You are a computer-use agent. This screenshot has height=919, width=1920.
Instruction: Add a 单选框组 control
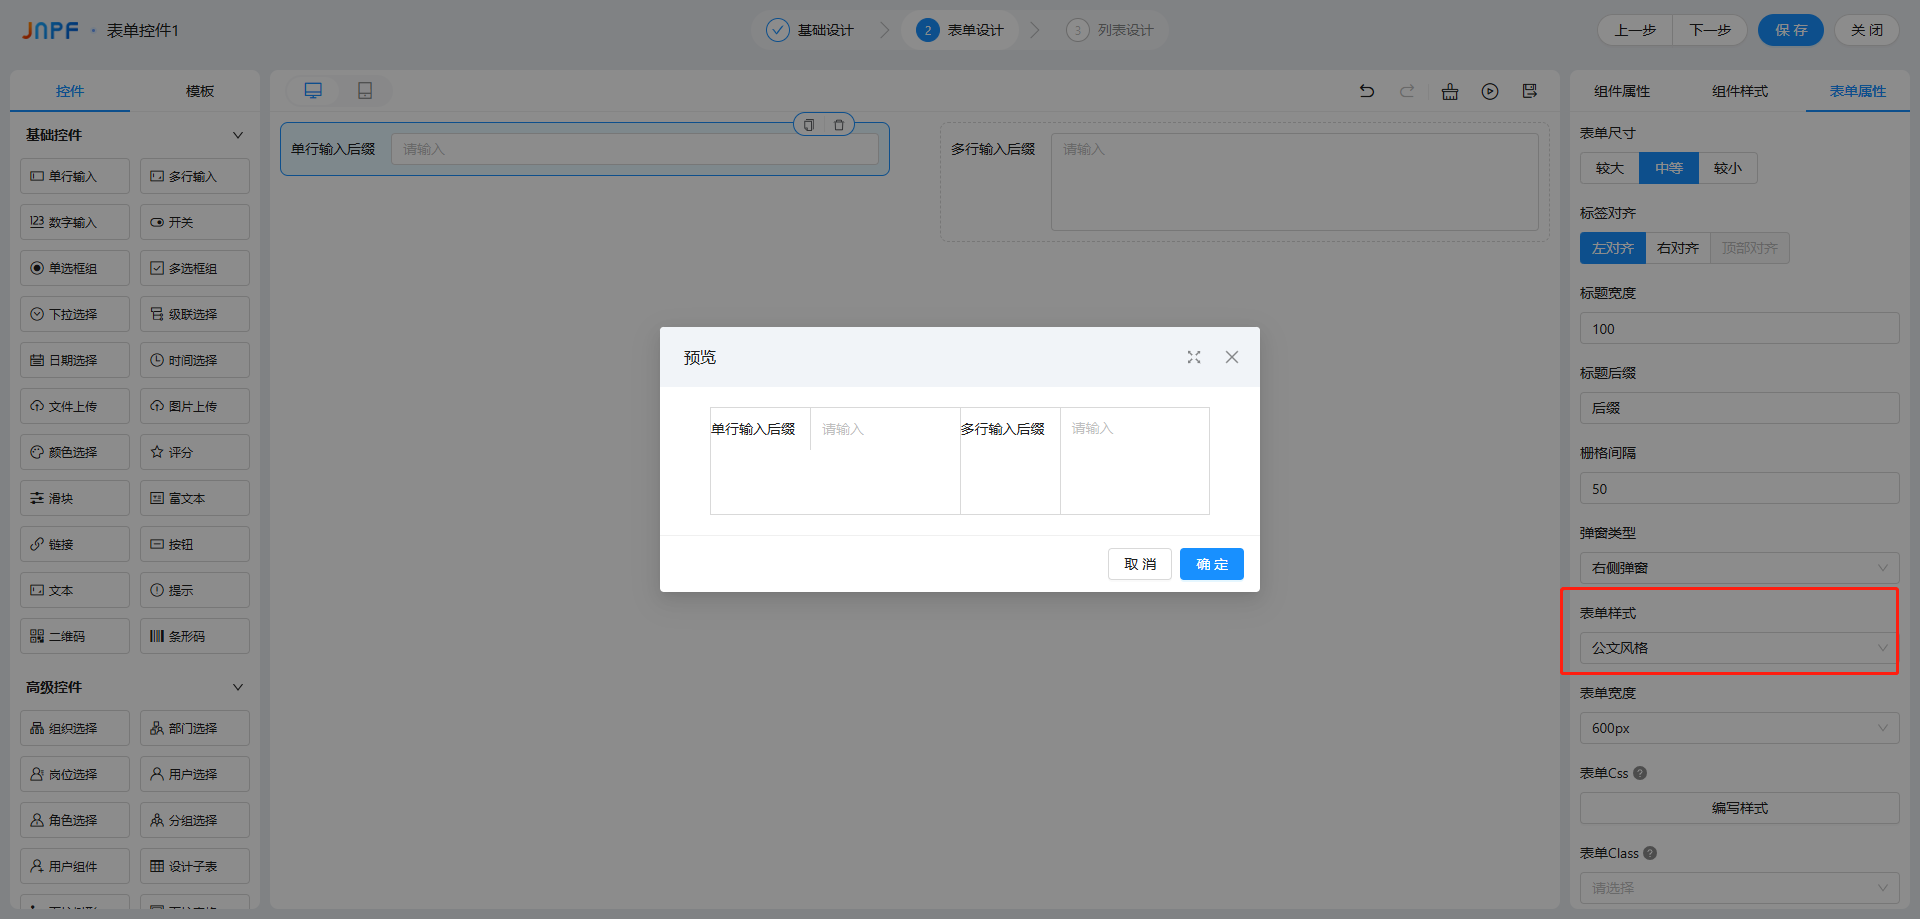tap(75, 268)
